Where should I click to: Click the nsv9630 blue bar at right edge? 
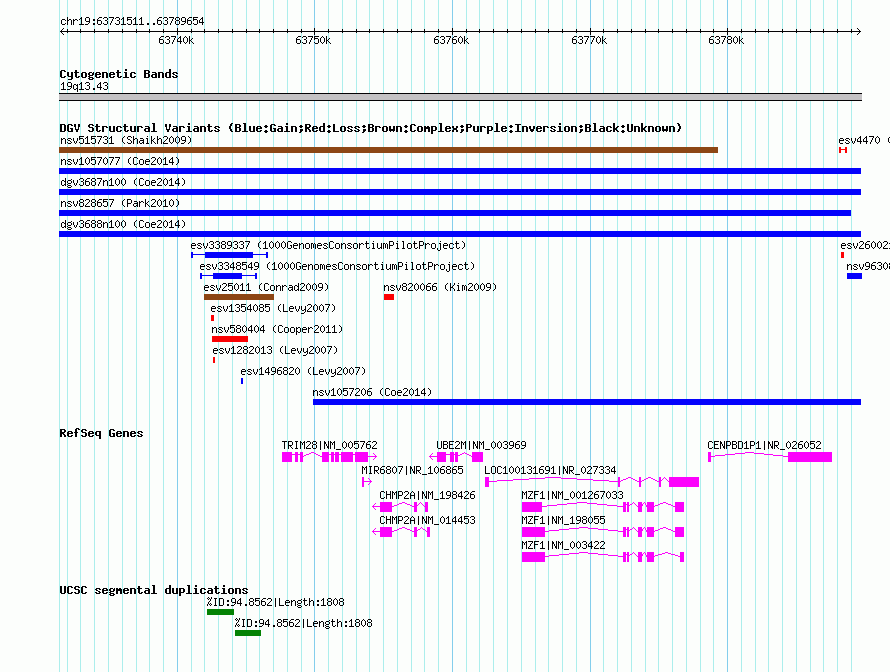(x=854, y=276)
